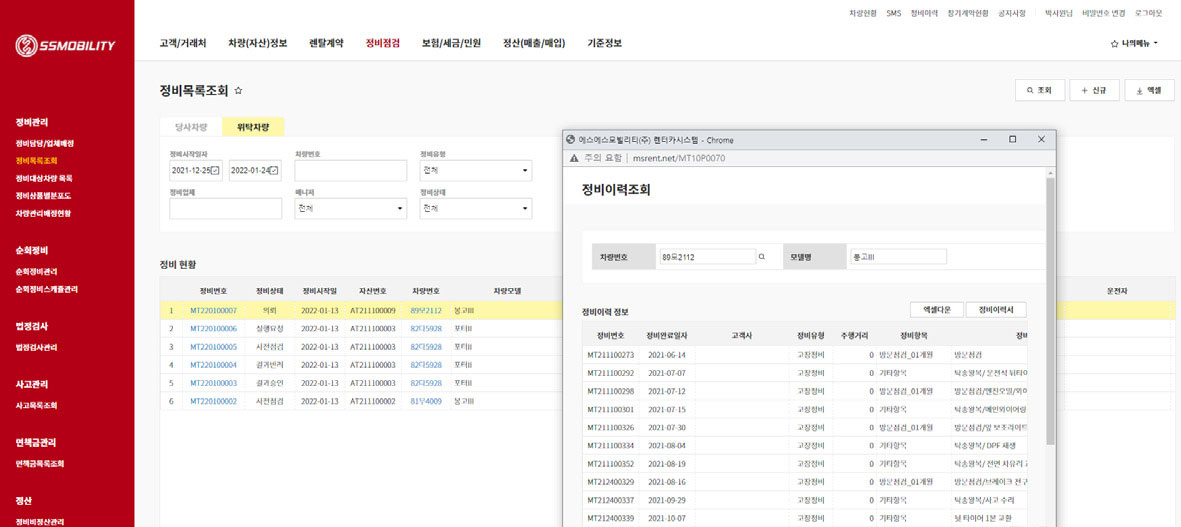Select 순회정비관리 in the sidebar
This screenshot has height=527, width=1181.
pos(36,271)
